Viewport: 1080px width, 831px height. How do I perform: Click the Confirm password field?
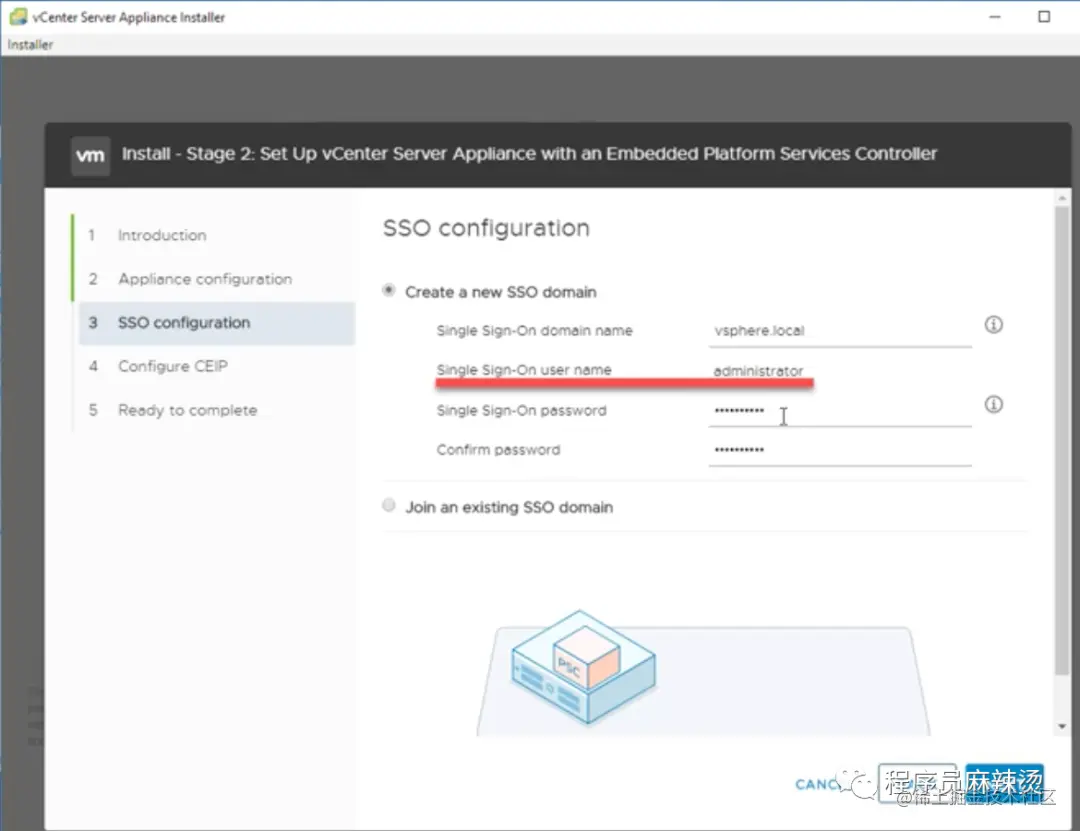[x=840, y=451]
